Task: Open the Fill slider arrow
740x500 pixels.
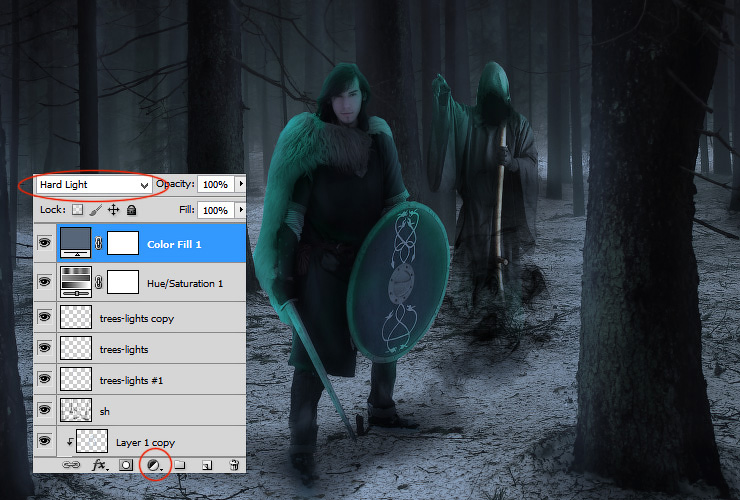Action: (241, 209)
